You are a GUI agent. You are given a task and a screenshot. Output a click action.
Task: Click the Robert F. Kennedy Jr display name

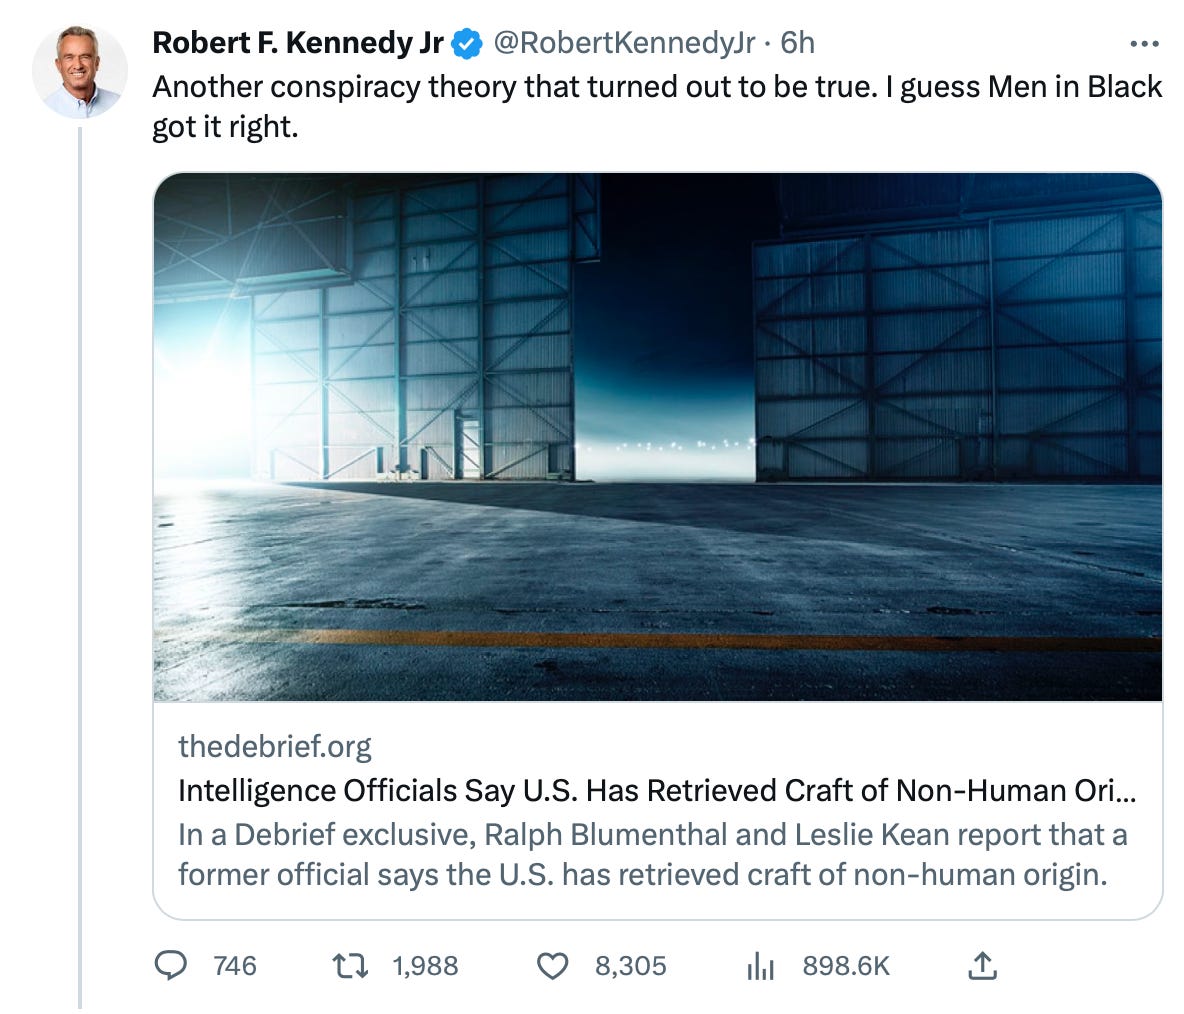pos(298,43)
